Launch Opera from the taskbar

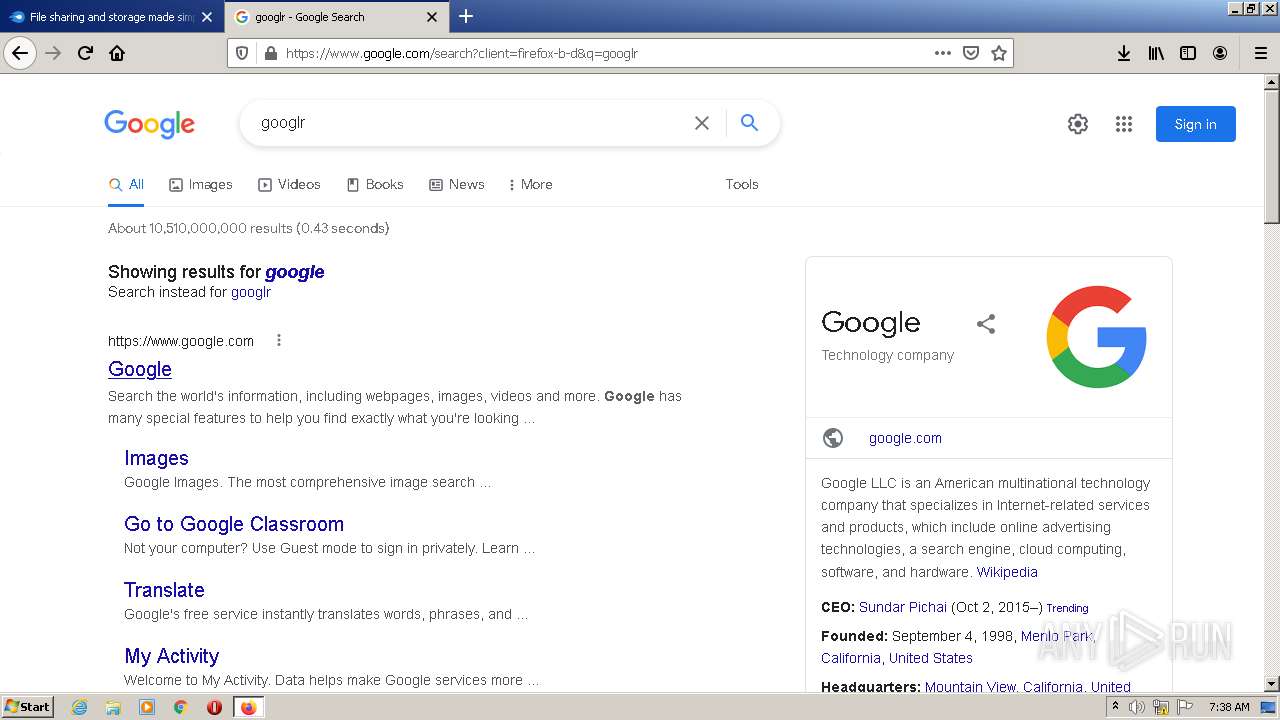tap(214, 707)
